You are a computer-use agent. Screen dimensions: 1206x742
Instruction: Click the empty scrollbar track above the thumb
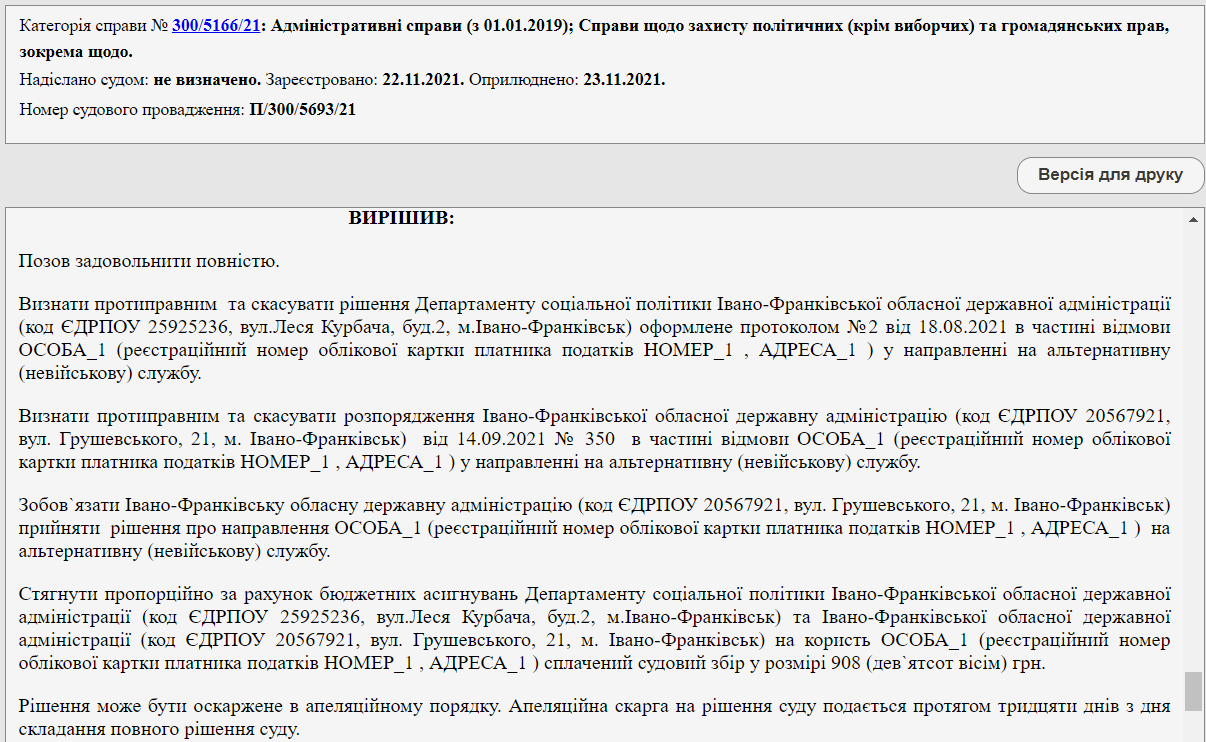click(x=1193, y=450)
